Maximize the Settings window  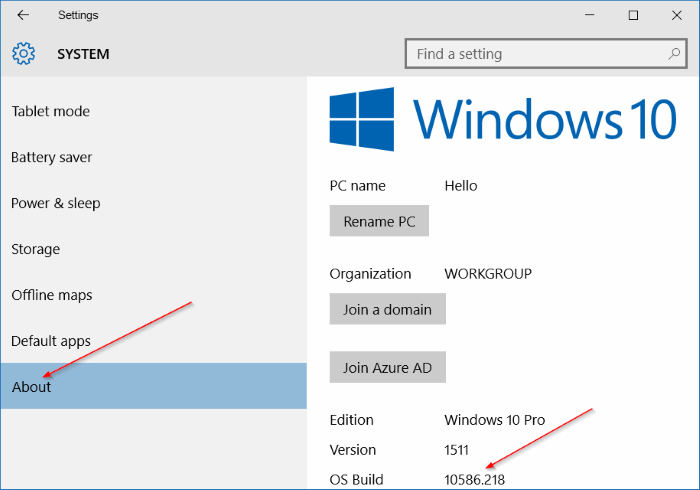tap(633, 15)
